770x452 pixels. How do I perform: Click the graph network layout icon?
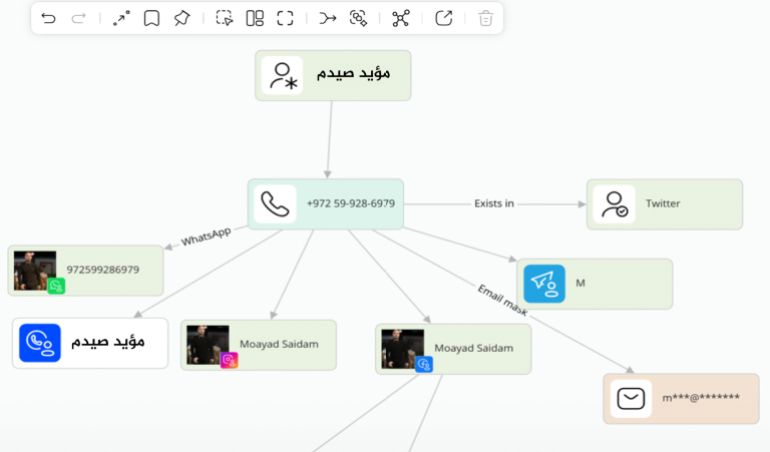401,18
